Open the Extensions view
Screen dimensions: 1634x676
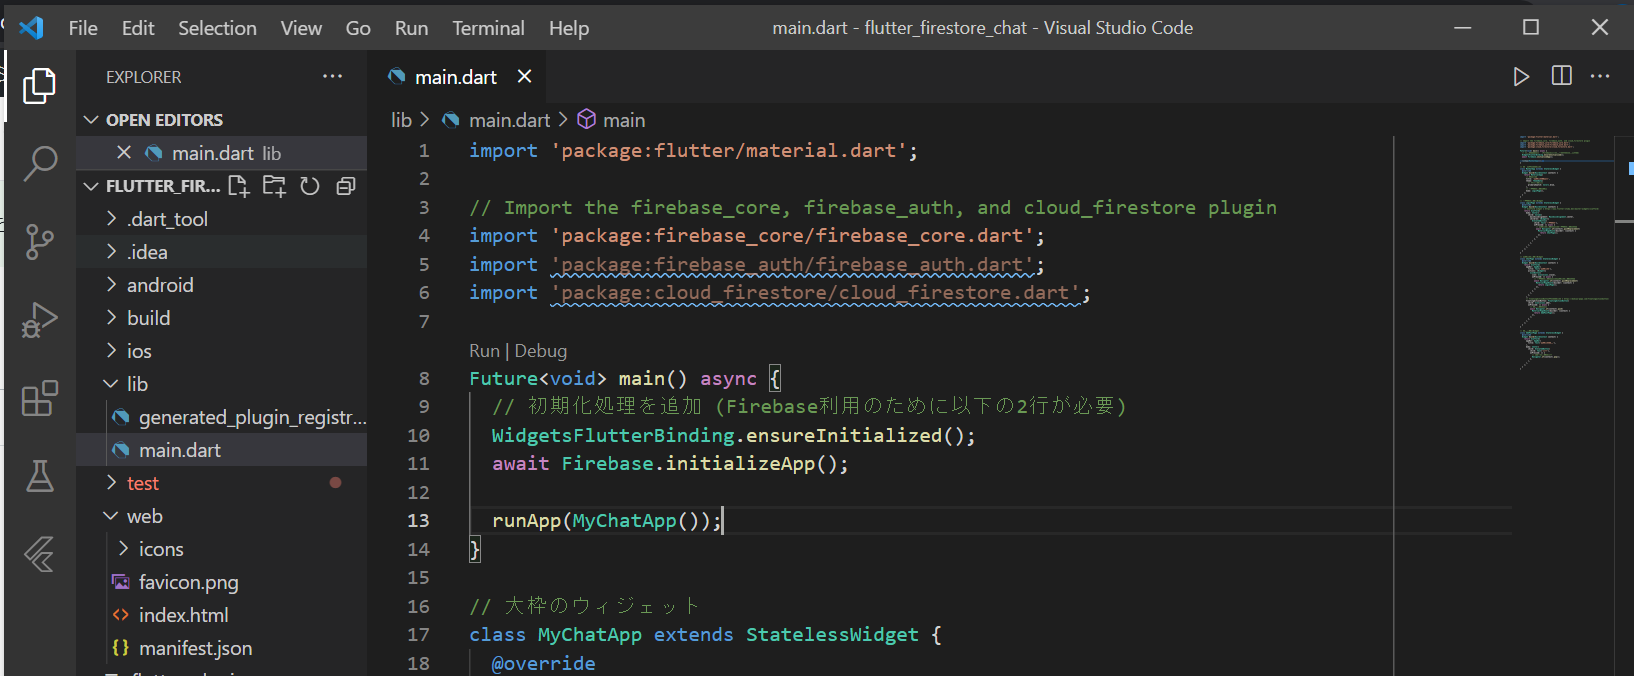coord(39,398)
